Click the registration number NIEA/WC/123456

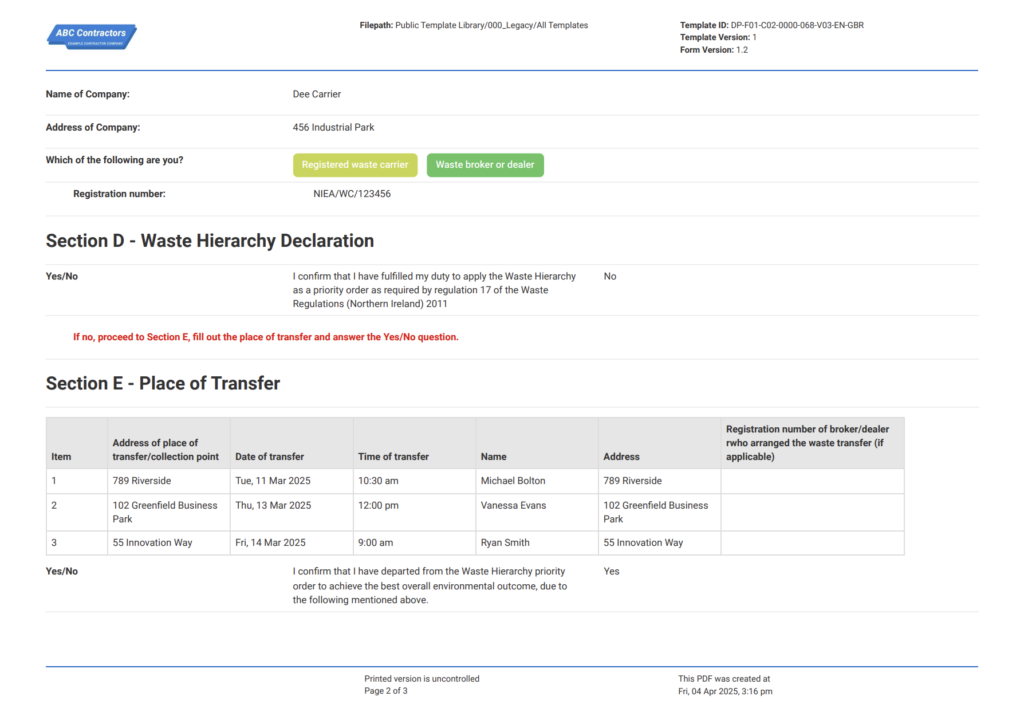point(352,194)
